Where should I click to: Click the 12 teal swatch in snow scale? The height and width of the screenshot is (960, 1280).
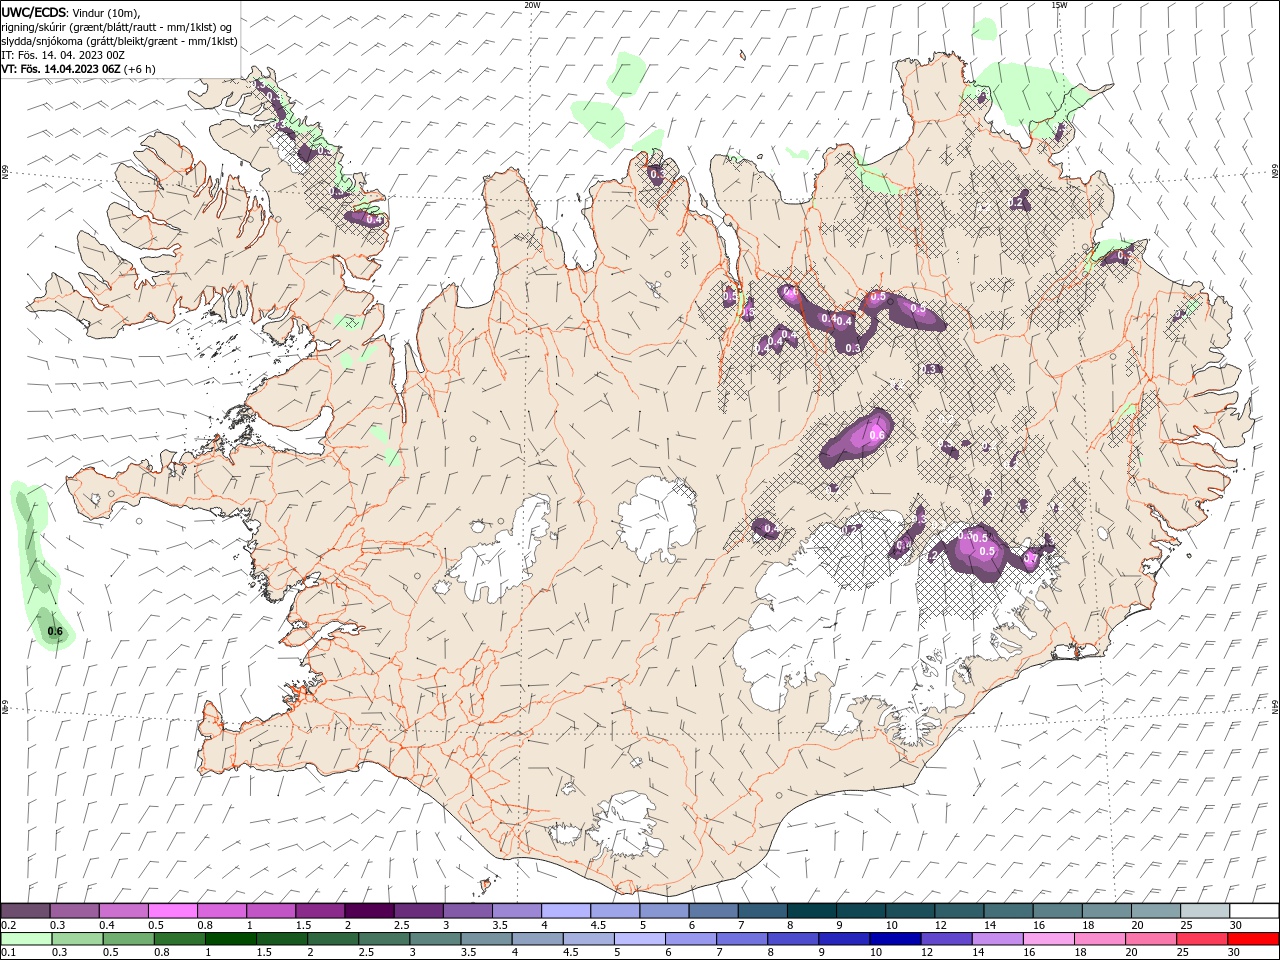(960, 911)
